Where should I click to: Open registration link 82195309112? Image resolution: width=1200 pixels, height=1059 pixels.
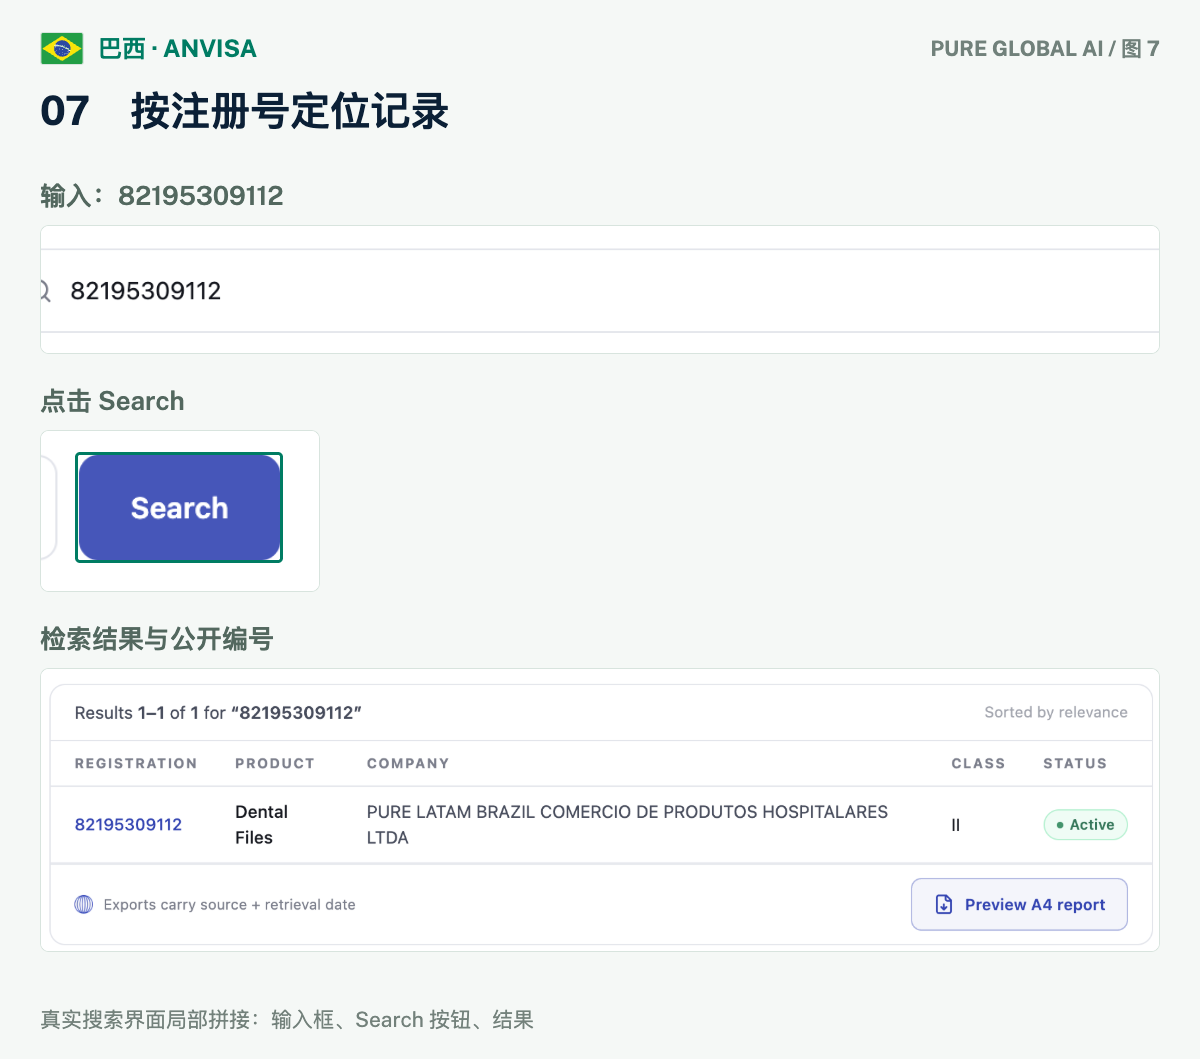128,825
